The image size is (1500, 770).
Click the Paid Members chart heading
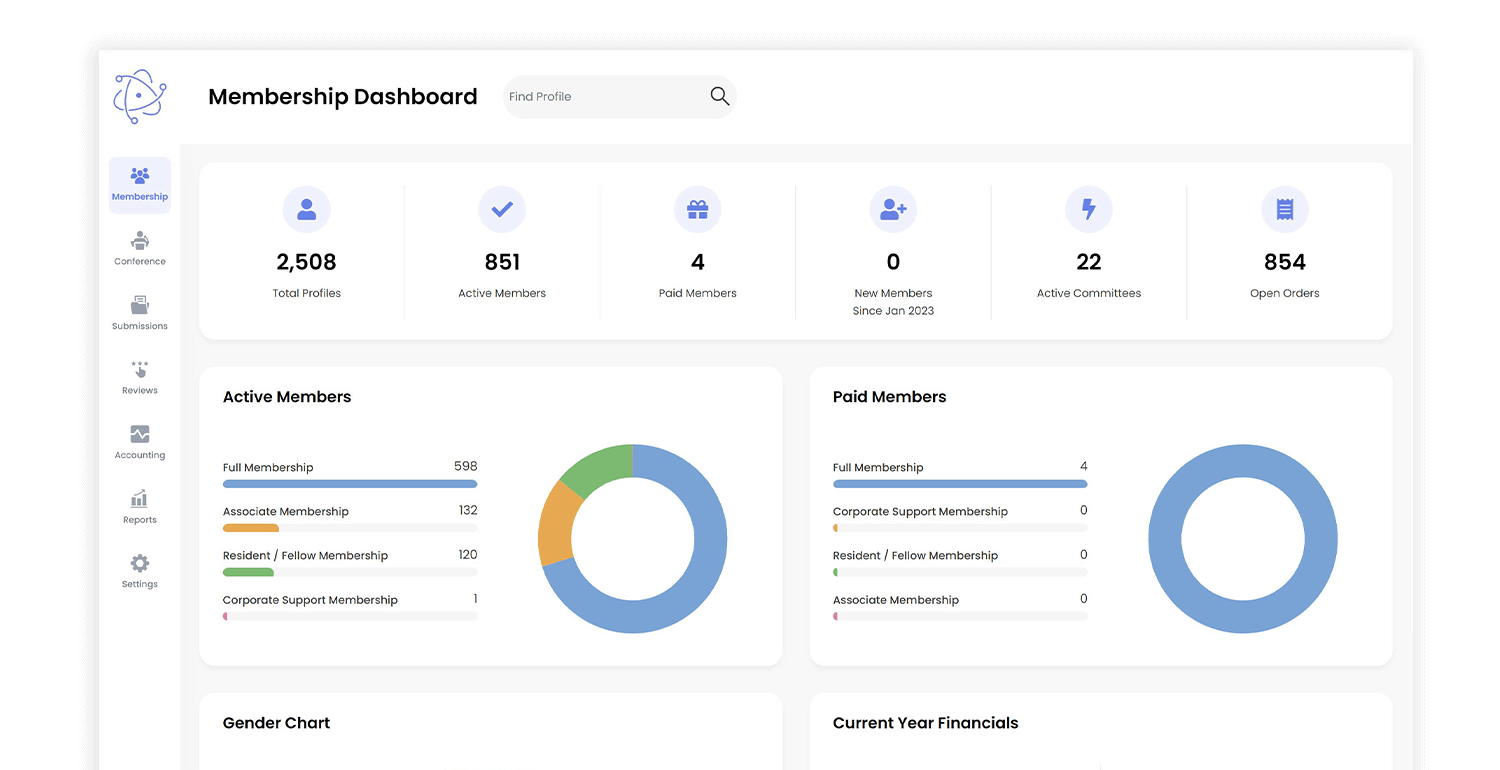pyautogui.click(x=889, y=397)
